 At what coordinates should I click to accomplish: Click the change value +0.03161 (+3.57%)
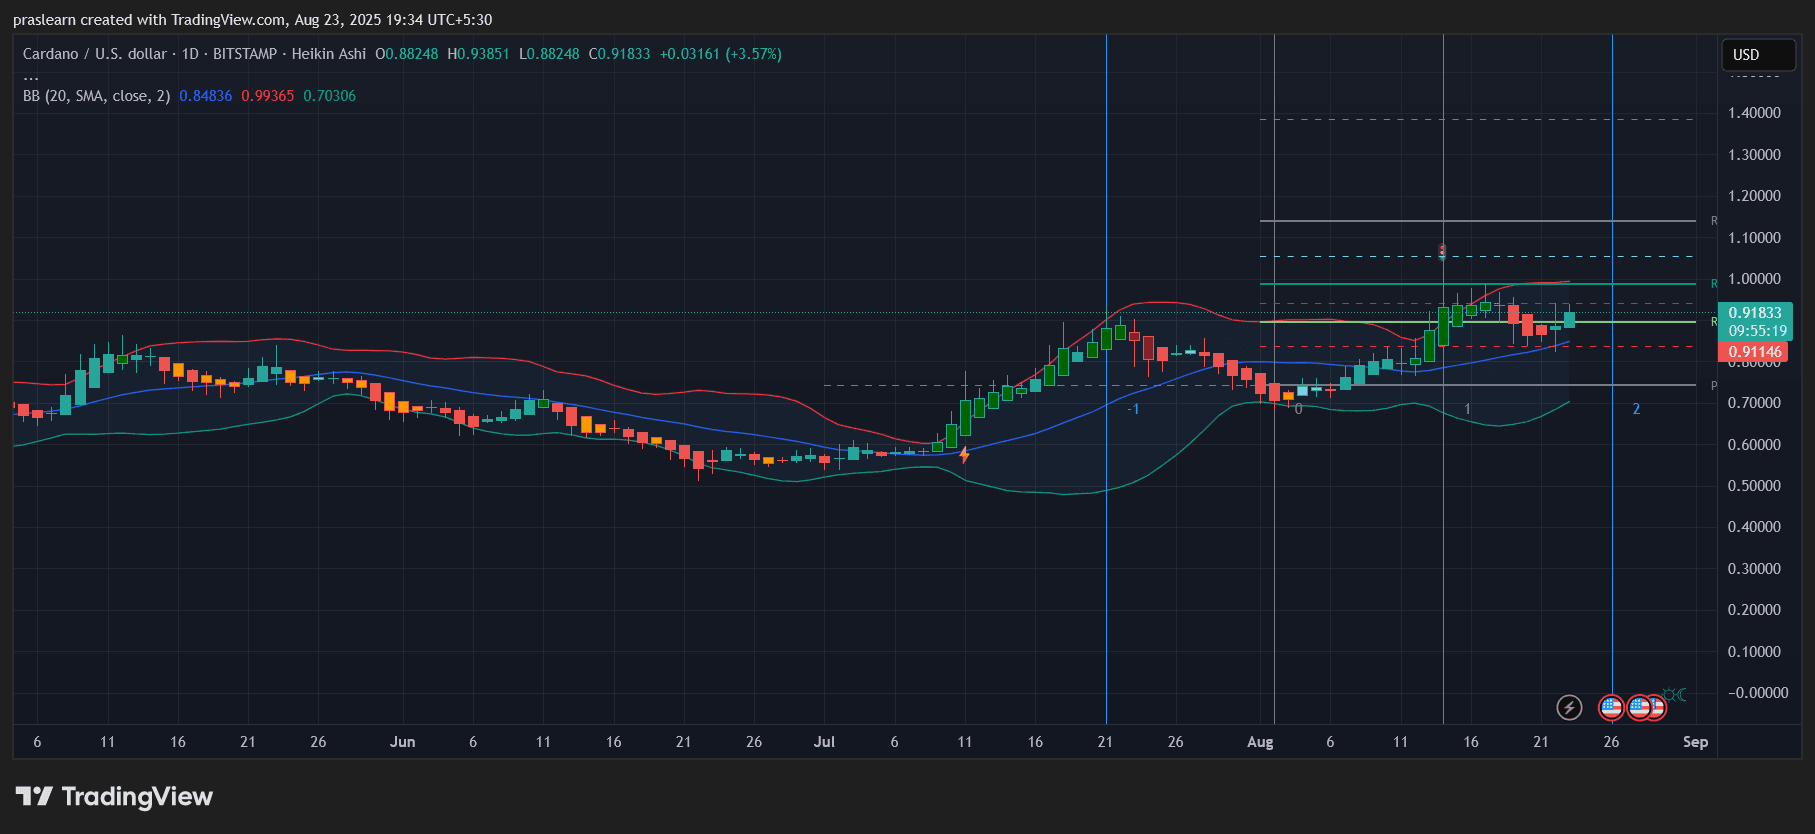(x=721, y=54)
